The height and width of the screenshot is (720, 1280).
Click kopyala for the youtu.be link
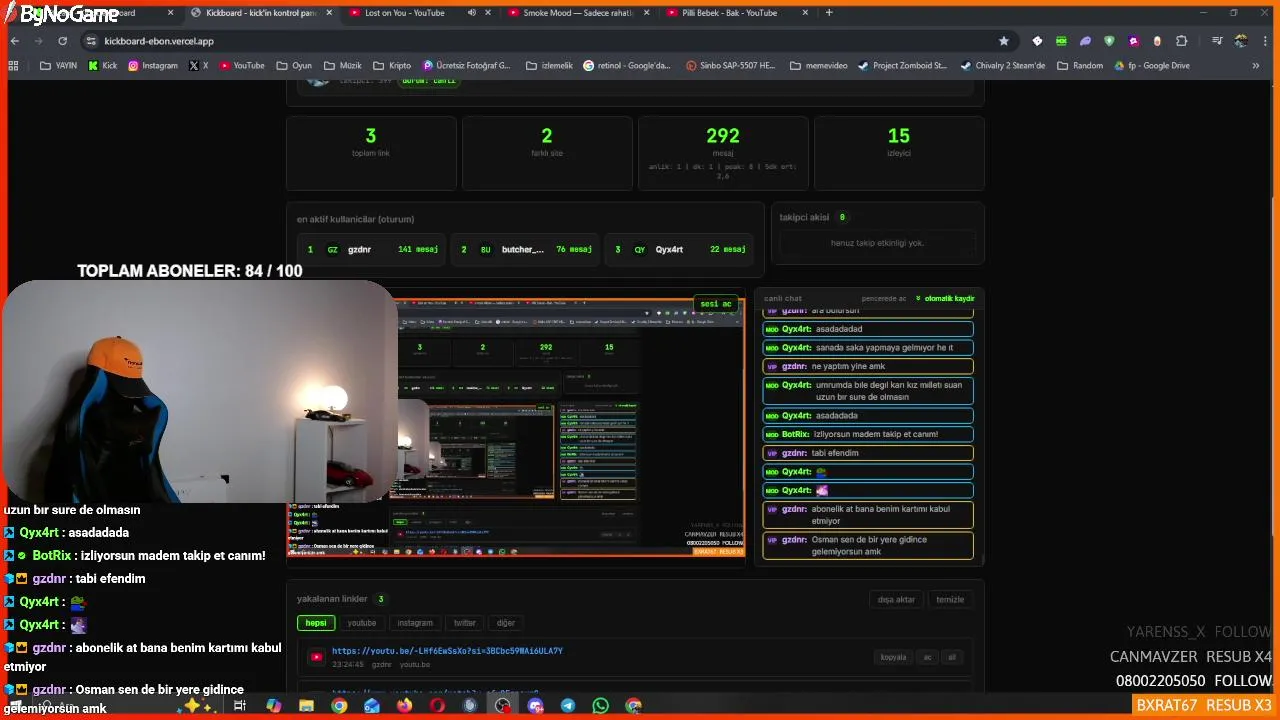[x=893, y=657]
